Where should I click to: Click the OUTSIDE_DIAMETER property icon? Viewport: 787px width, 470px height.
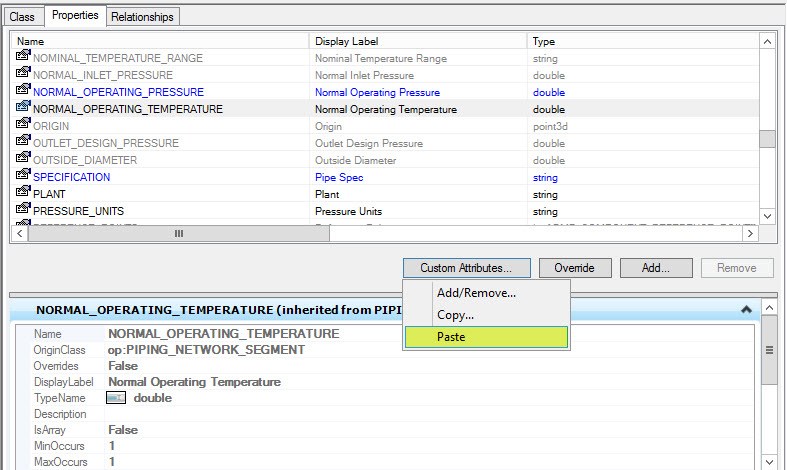pyautogui.click(x=23, y=157)
